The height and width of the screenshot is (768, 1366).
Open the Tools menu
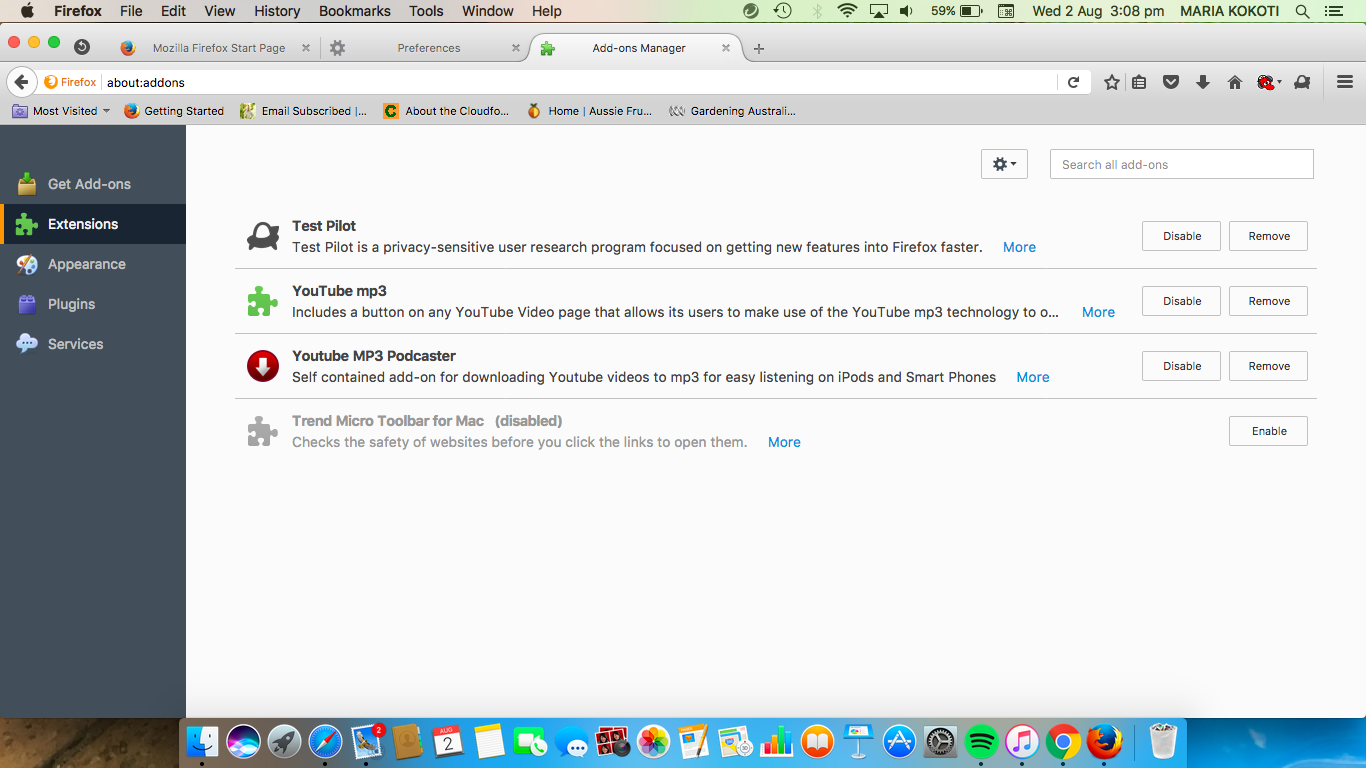(426, 11)
